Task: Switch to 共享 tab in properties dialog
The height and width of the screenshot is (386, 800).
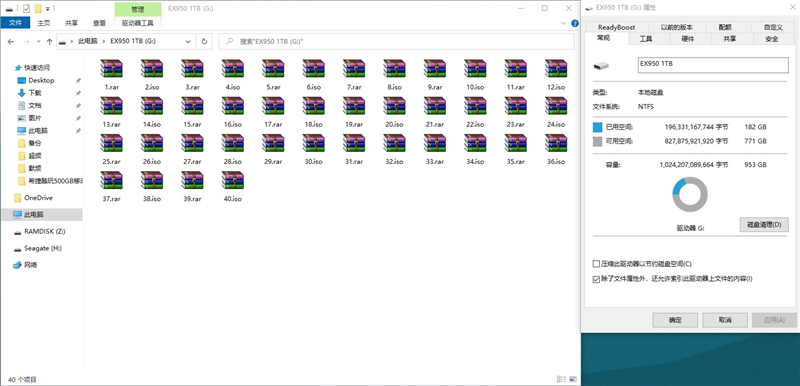Action: [x=730, y=39]
